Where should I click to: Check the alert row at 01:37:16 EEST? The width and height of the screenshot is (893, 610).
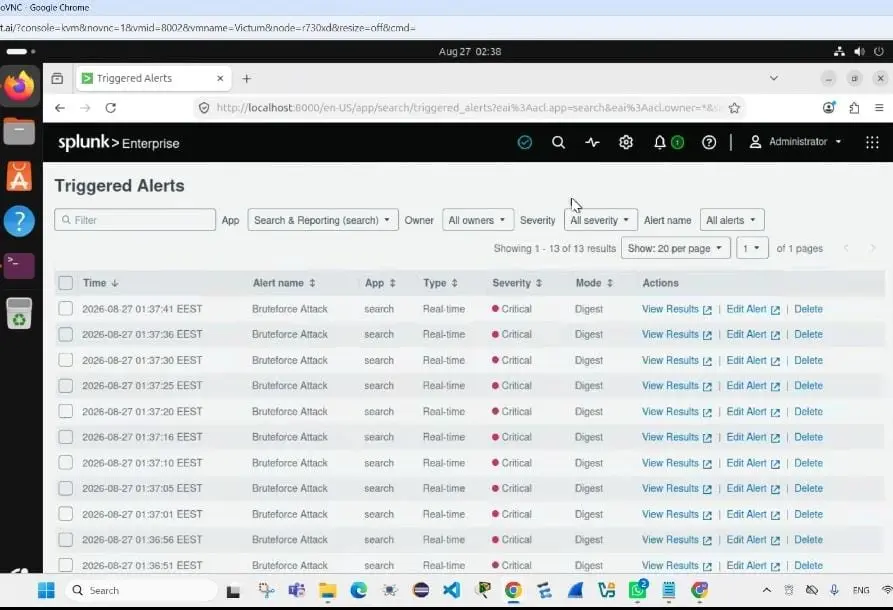click(65, 437)
